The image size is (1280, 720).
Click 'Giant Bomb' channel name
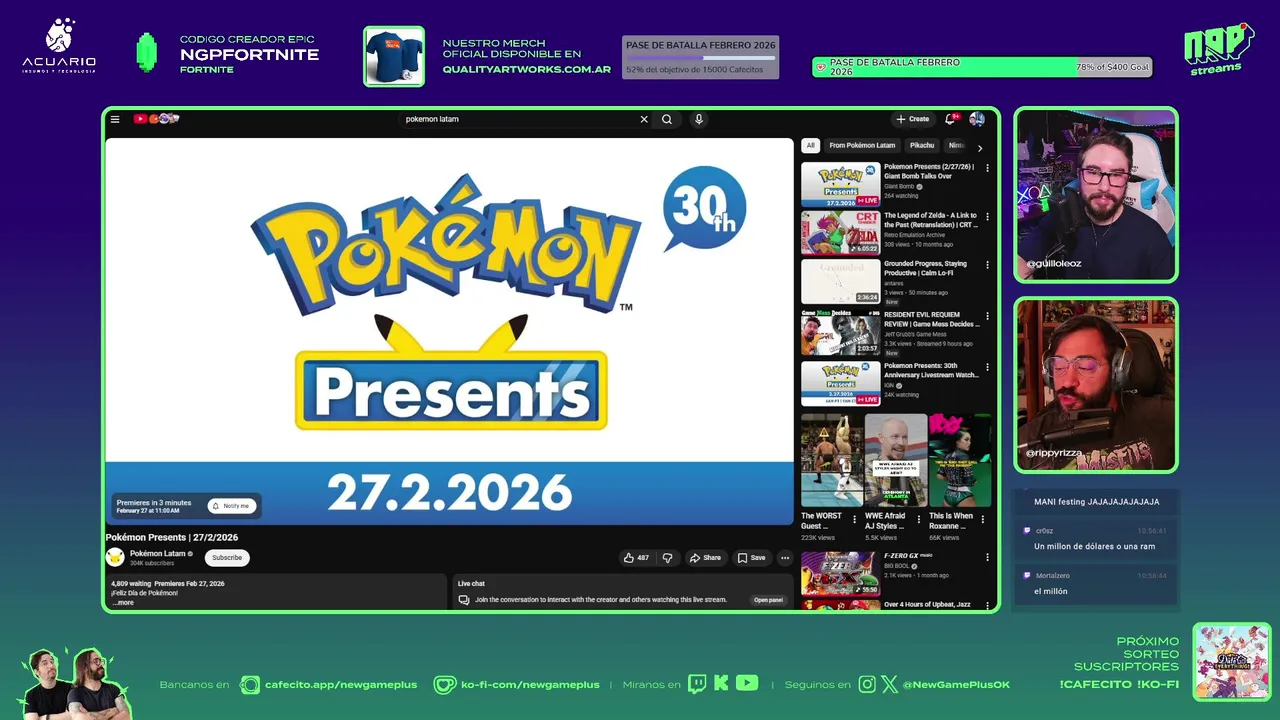click(899, 187)
